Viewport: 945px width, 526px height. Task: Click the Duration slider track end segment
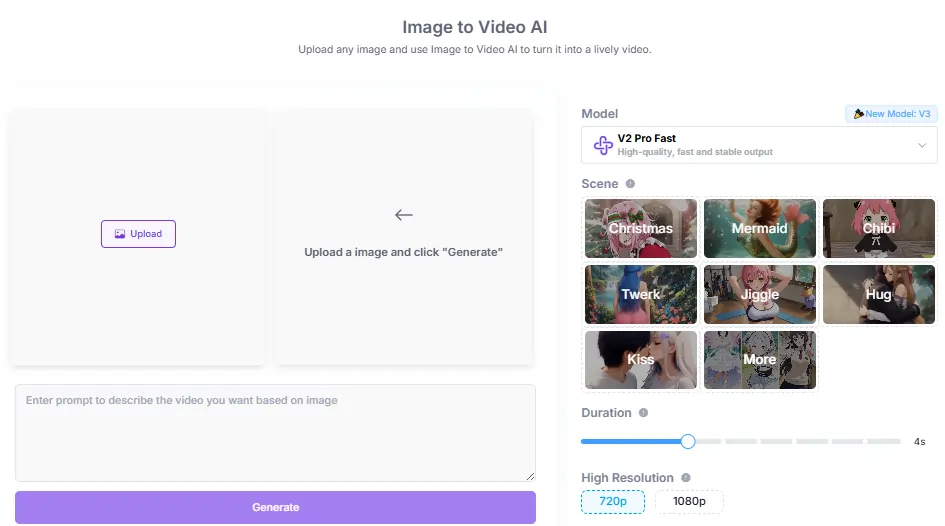884,442
